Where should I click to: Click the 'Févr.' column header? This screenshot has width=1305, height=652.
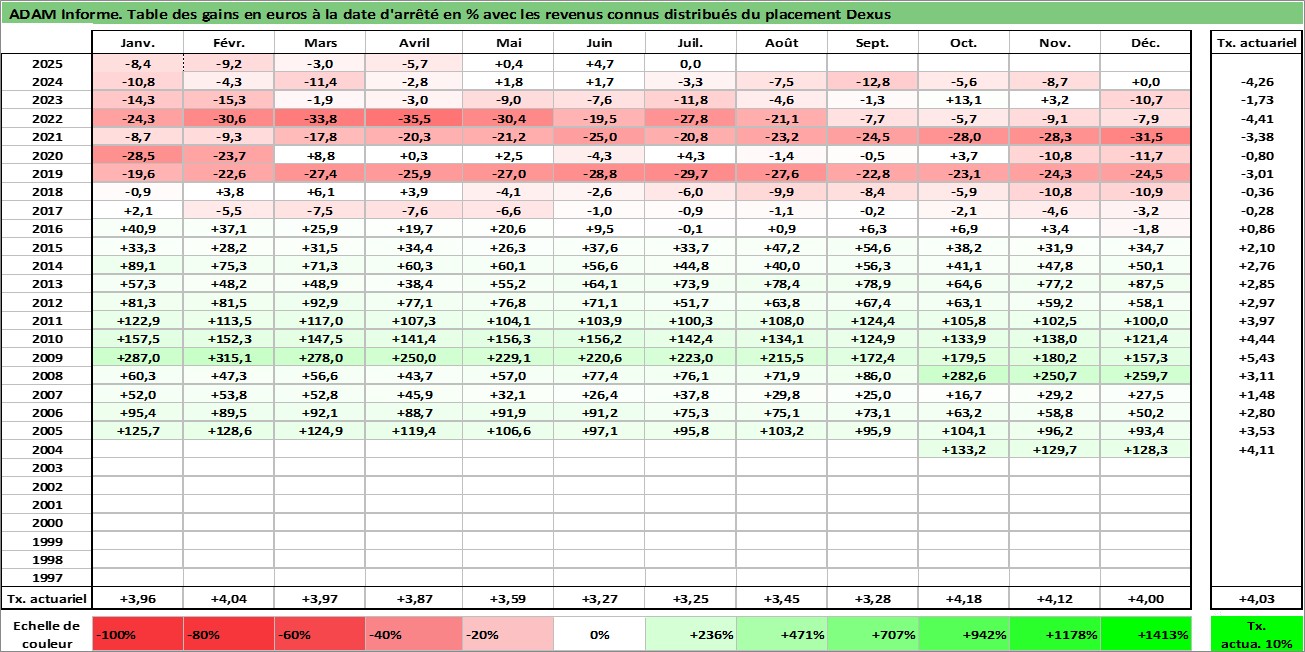click(x=229, y=43)
